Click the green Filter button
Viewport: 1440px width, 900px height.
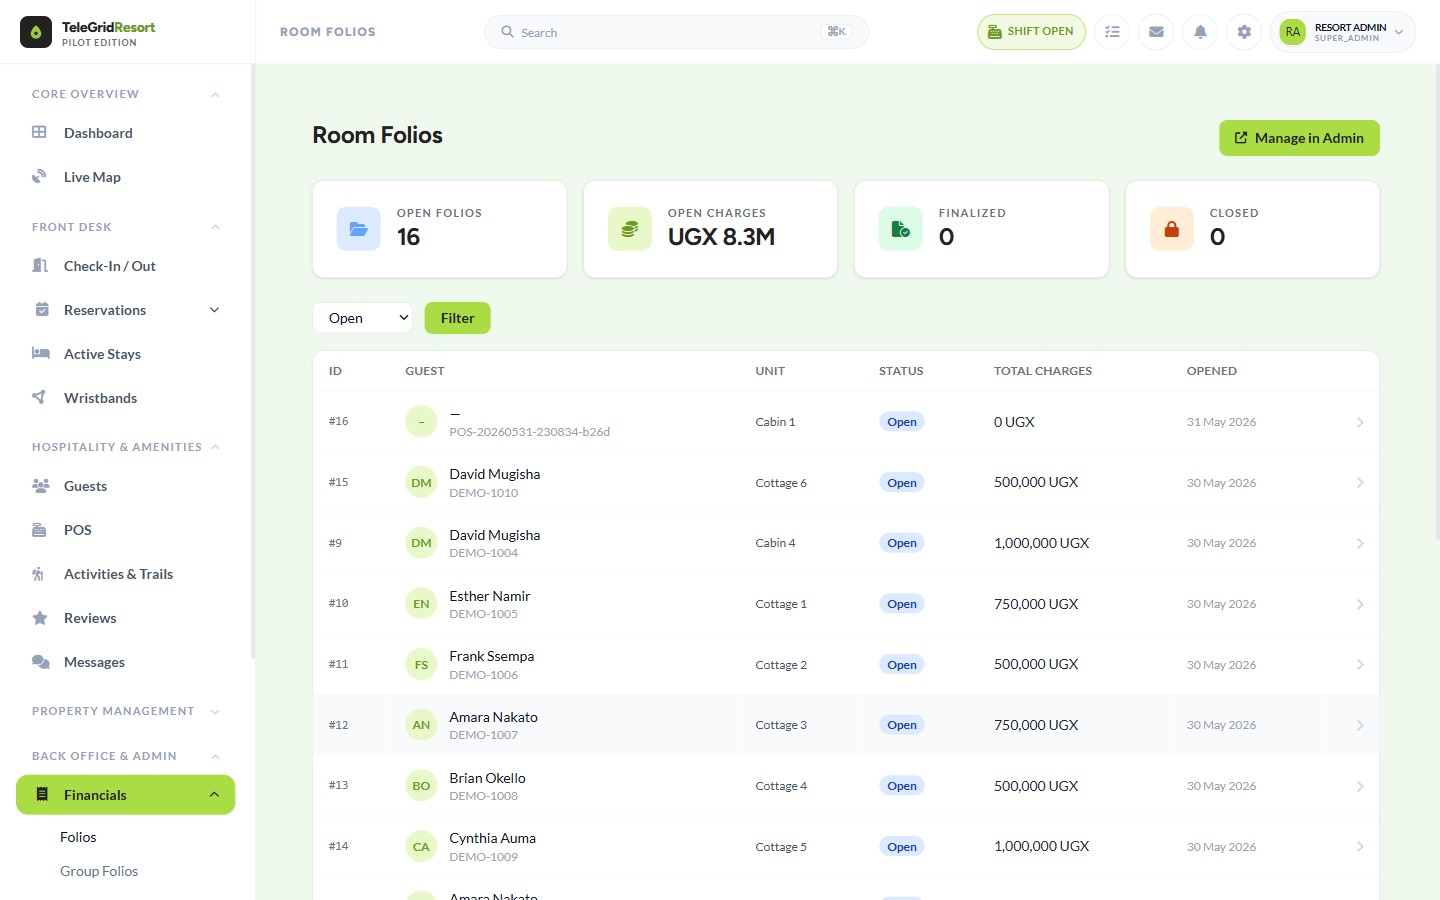(457, 318)
